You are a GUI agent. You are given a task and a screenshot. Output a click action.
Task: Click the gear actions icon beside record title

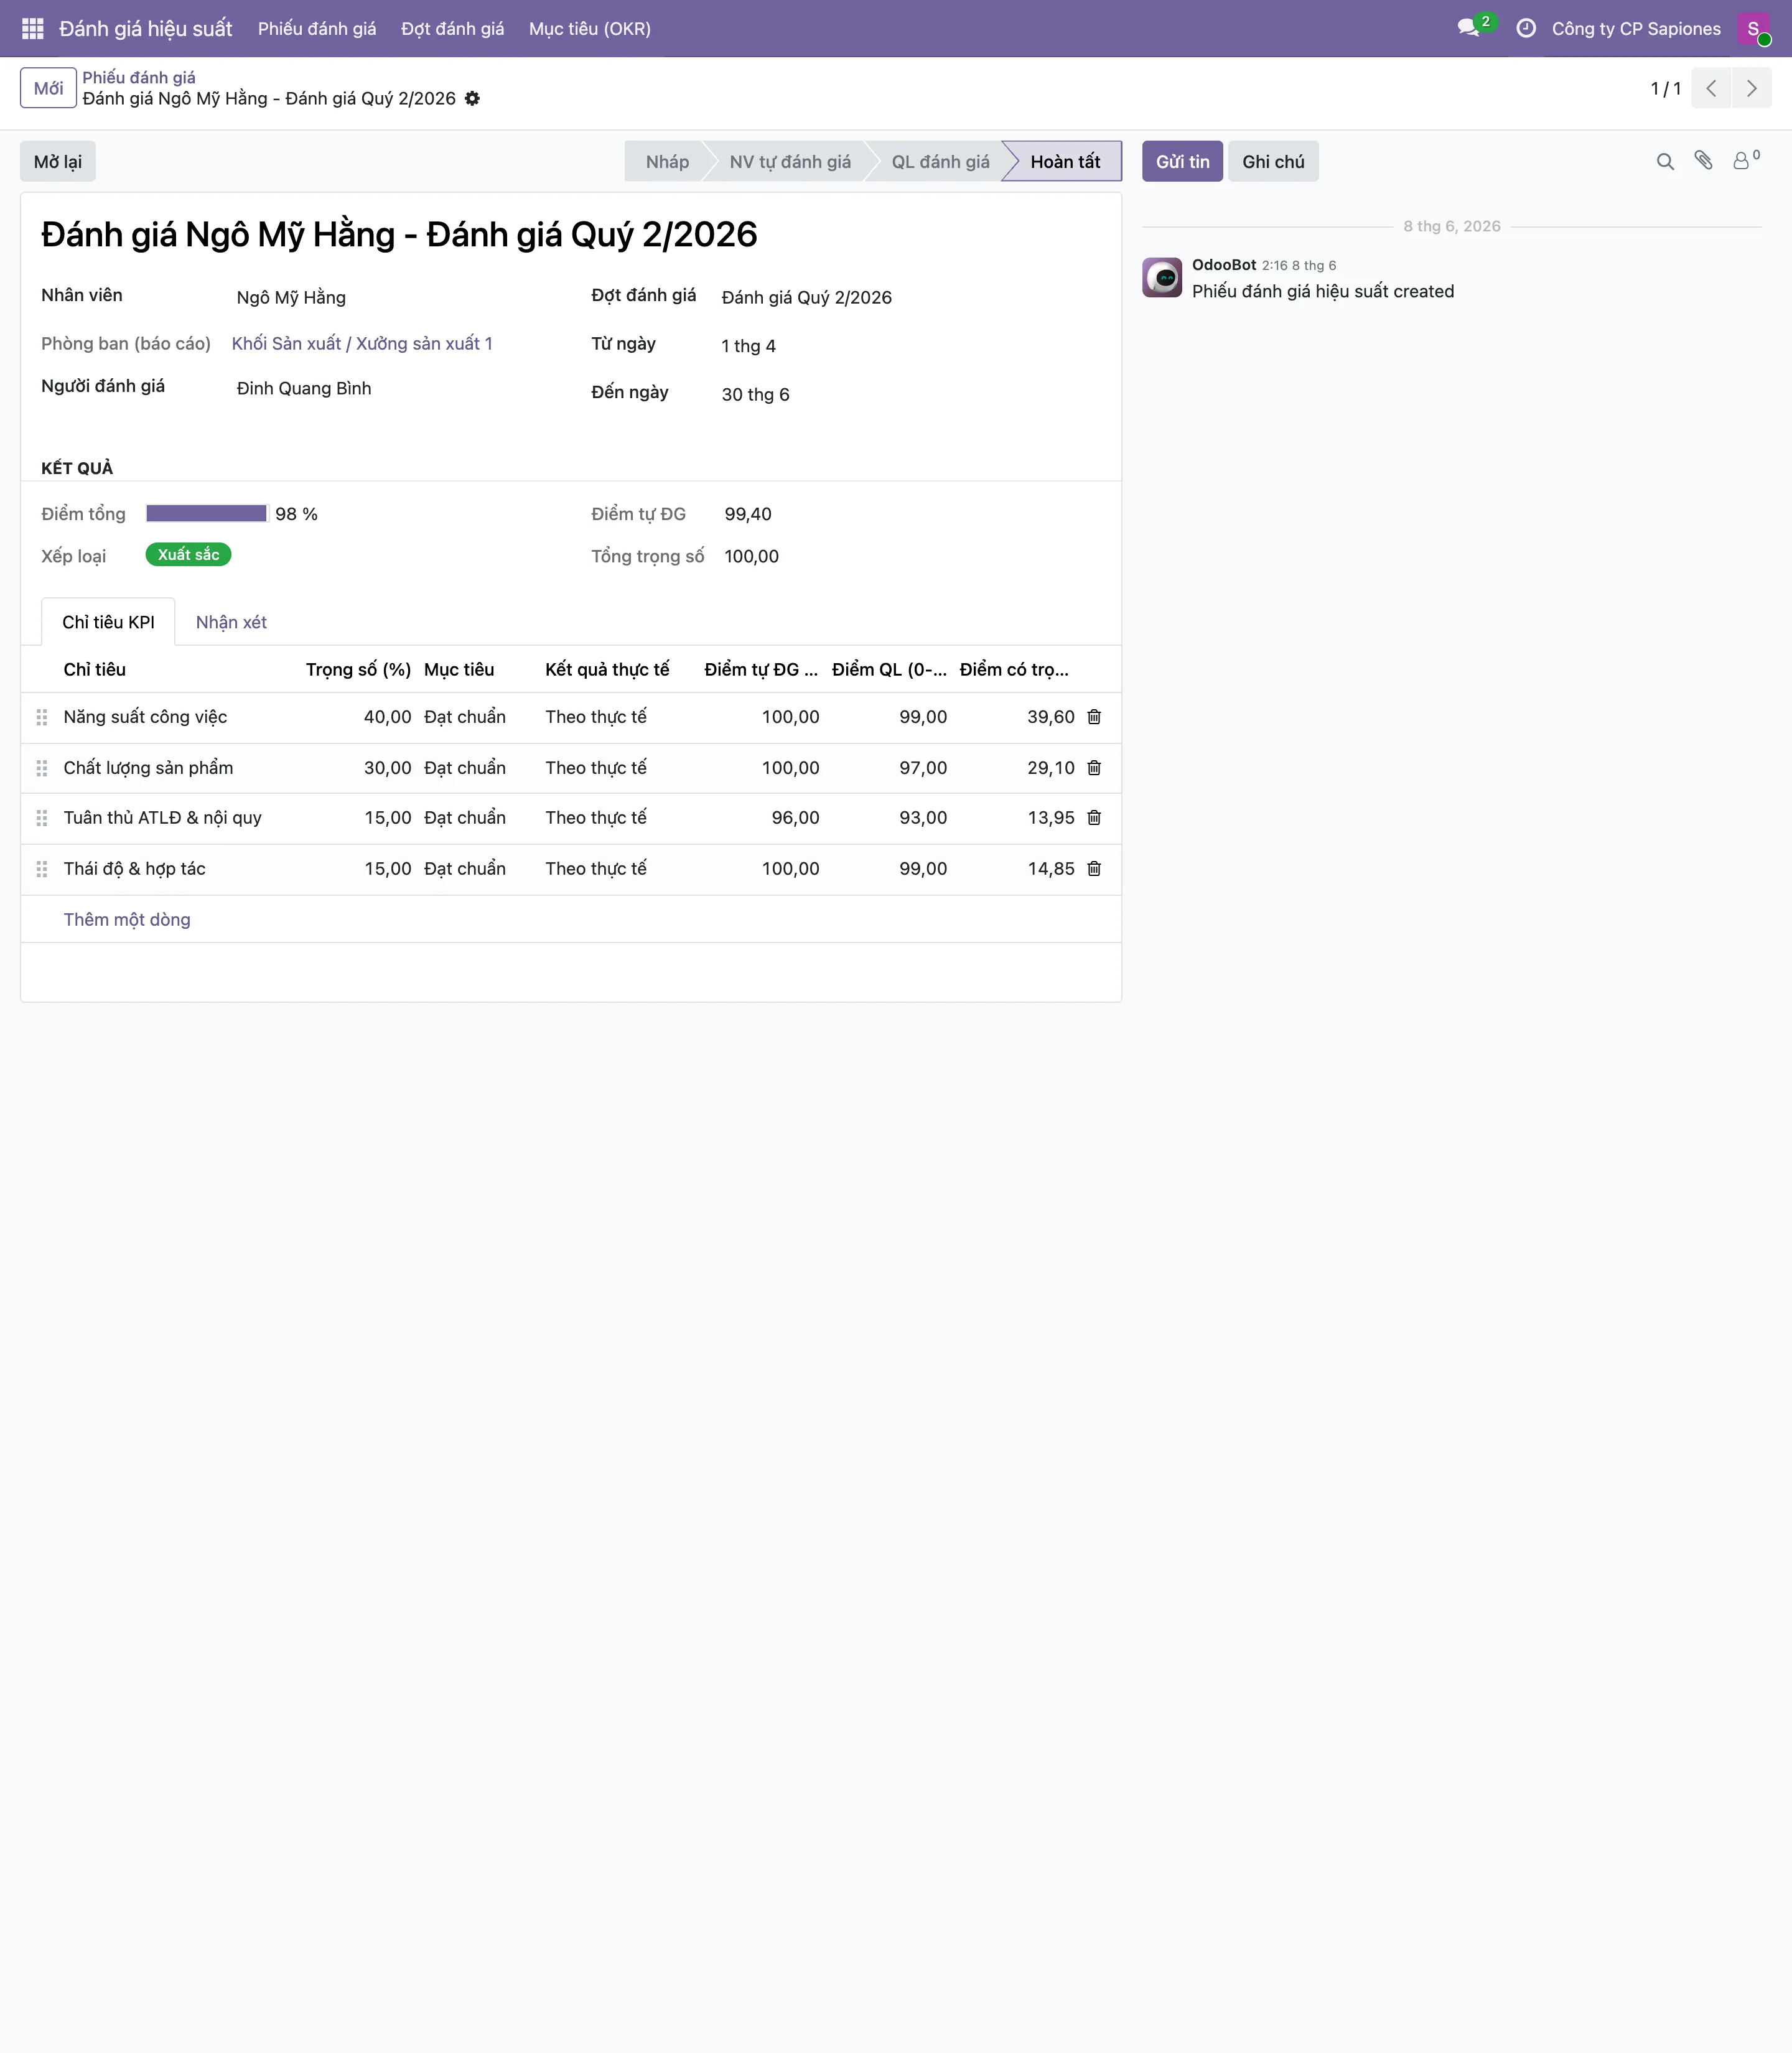472,98
